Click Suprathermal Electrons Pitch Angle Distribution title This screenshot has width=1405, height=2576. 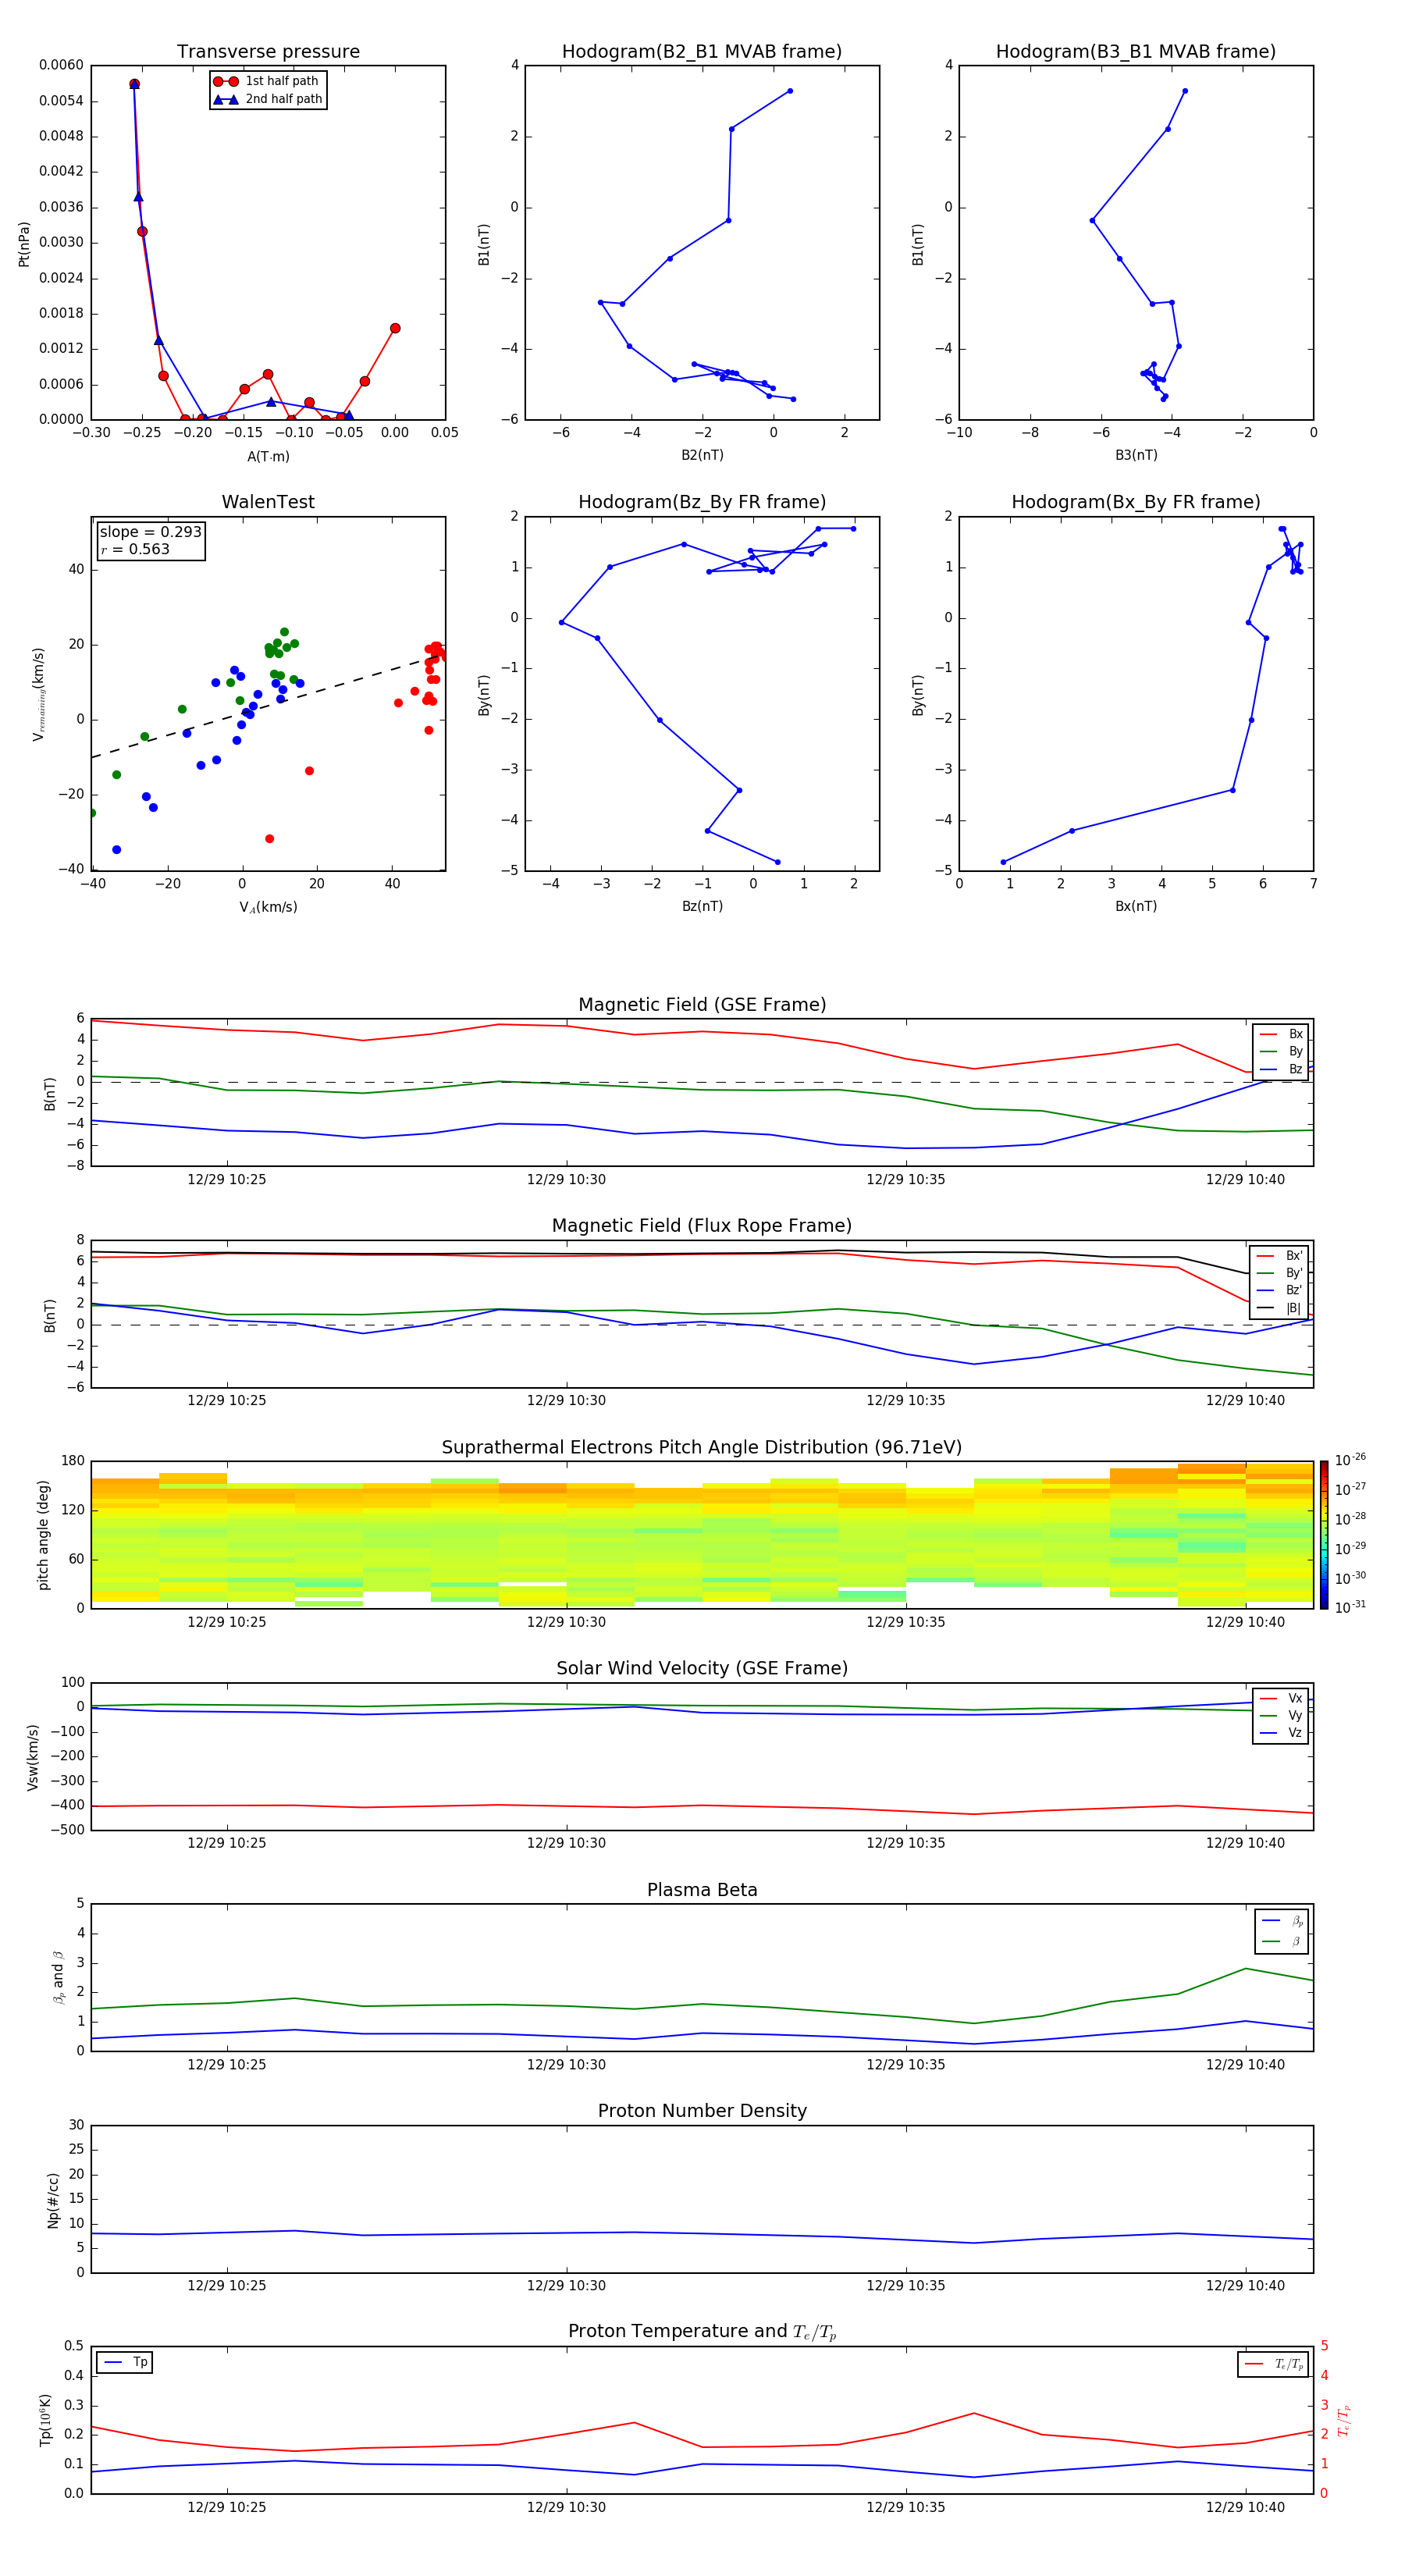702,1448
